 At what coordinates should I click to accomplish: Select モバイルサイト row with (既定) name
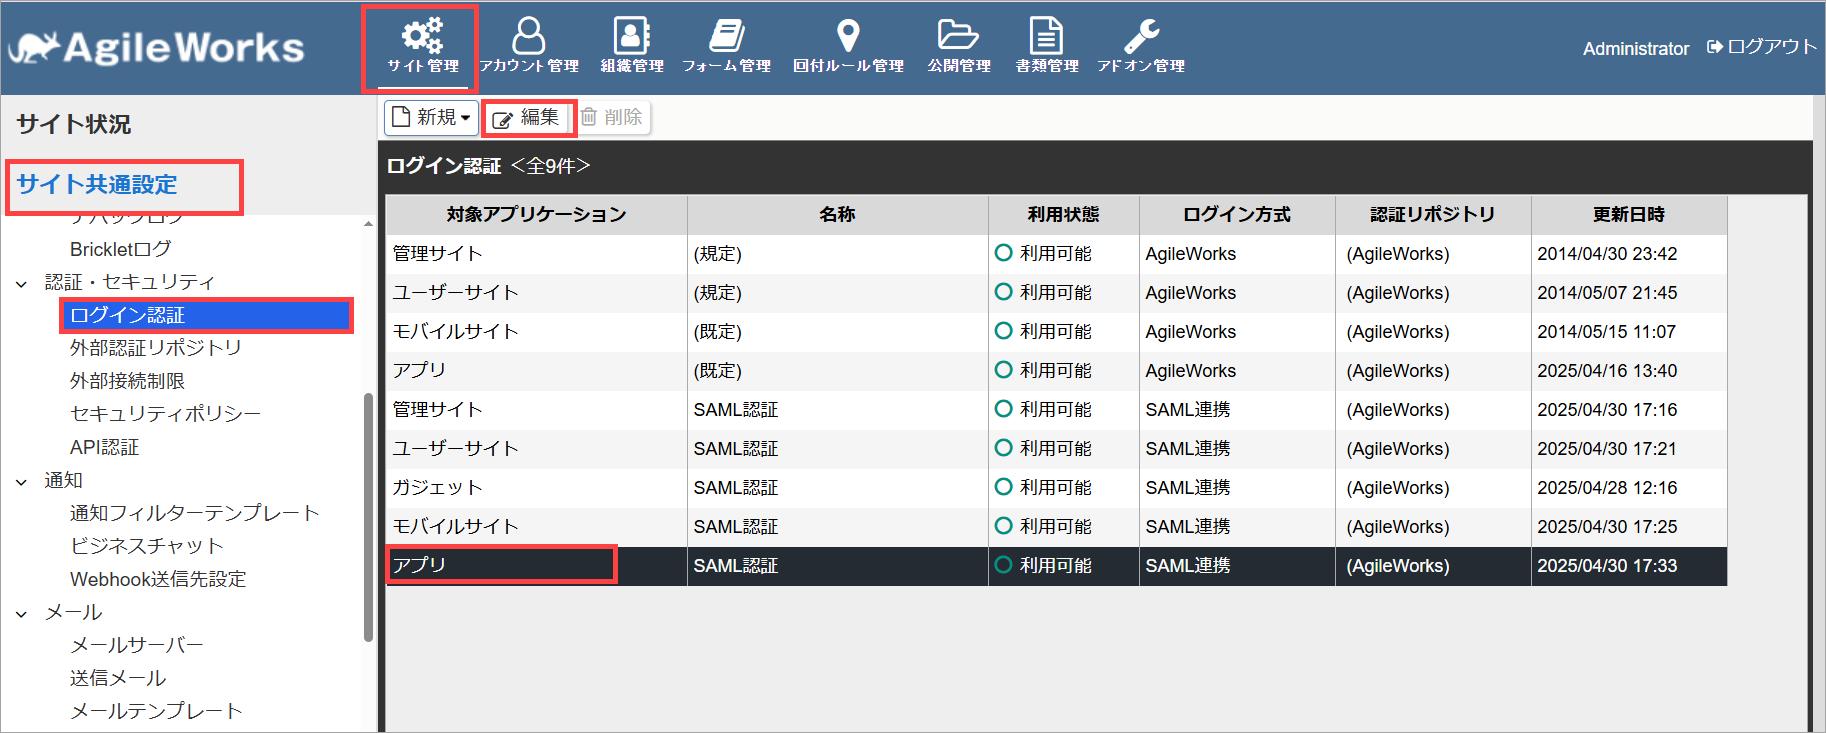click(x=1057, y=332)
